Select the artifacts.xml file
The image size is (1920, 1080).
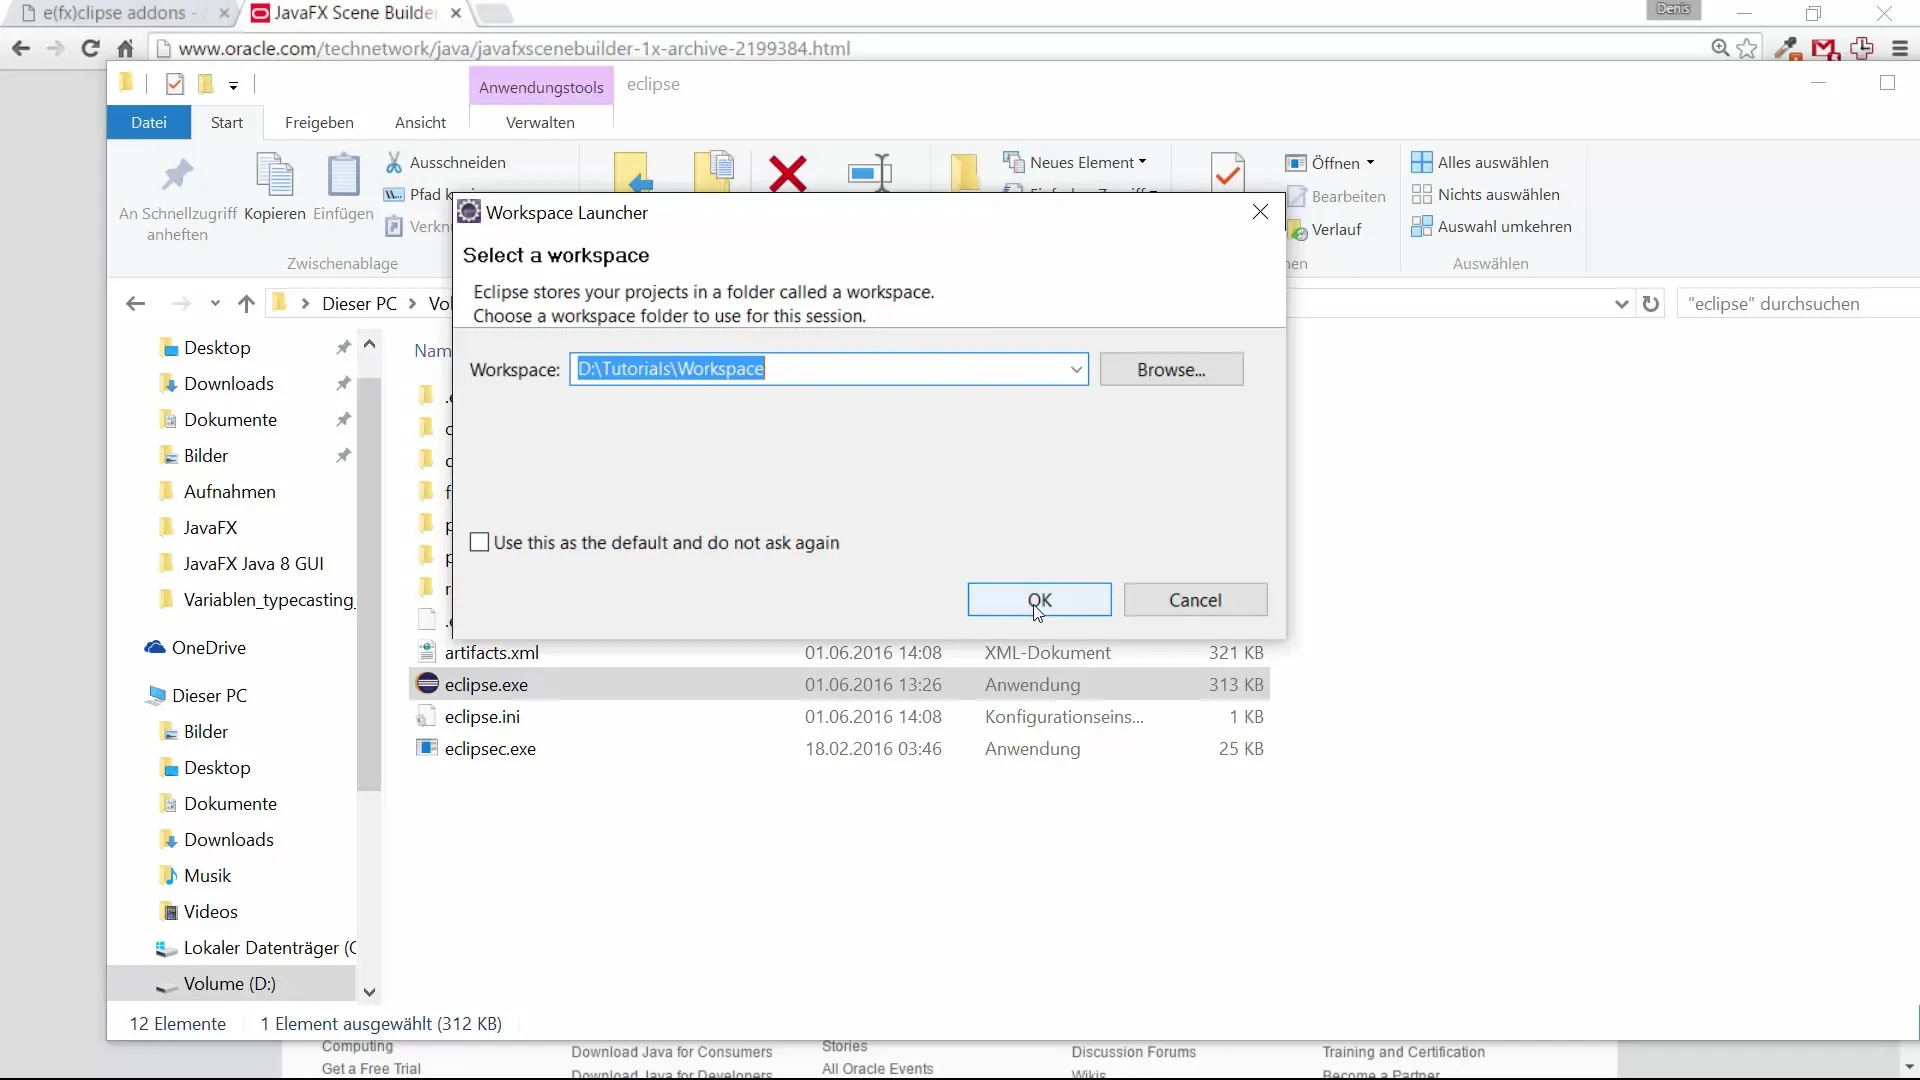[491, 652]
